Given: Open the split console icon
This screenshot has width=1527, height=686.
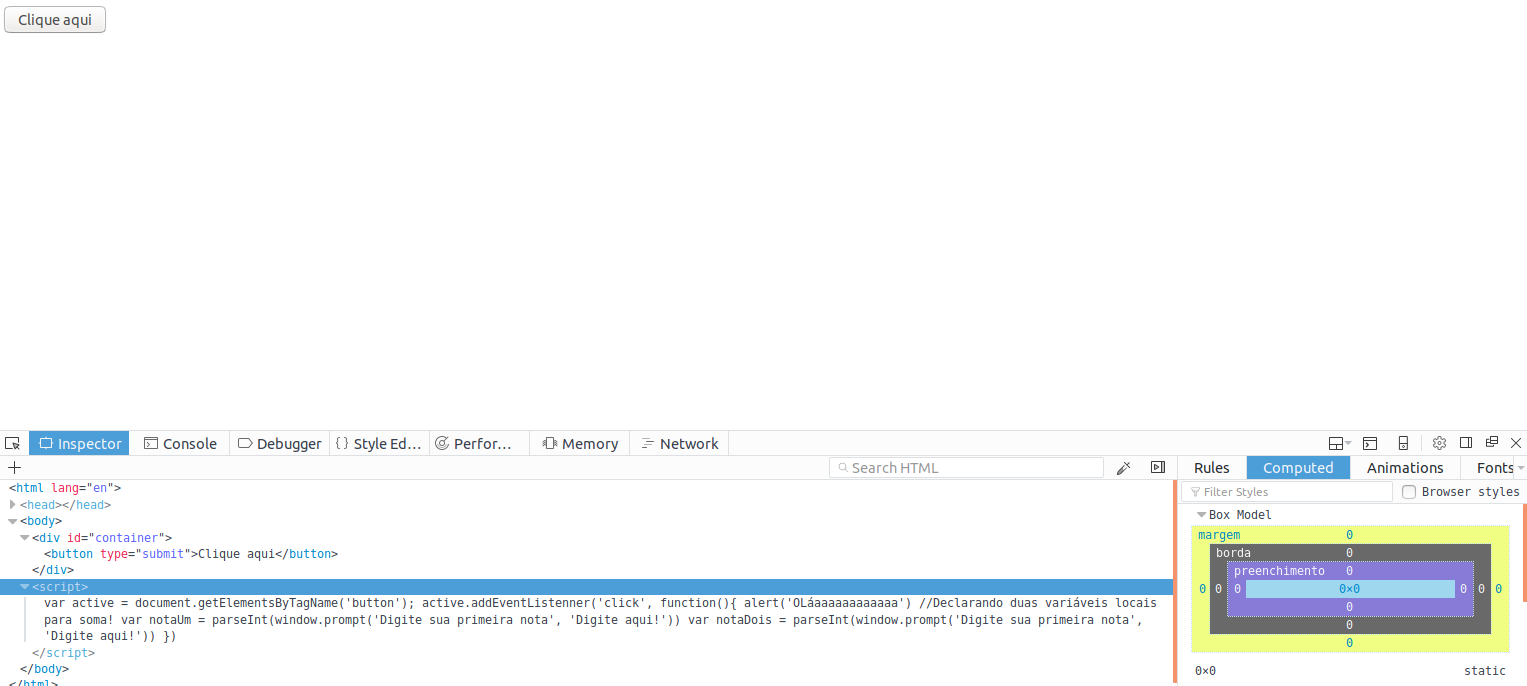Looking at the screenshot, I should point(1370,443).
